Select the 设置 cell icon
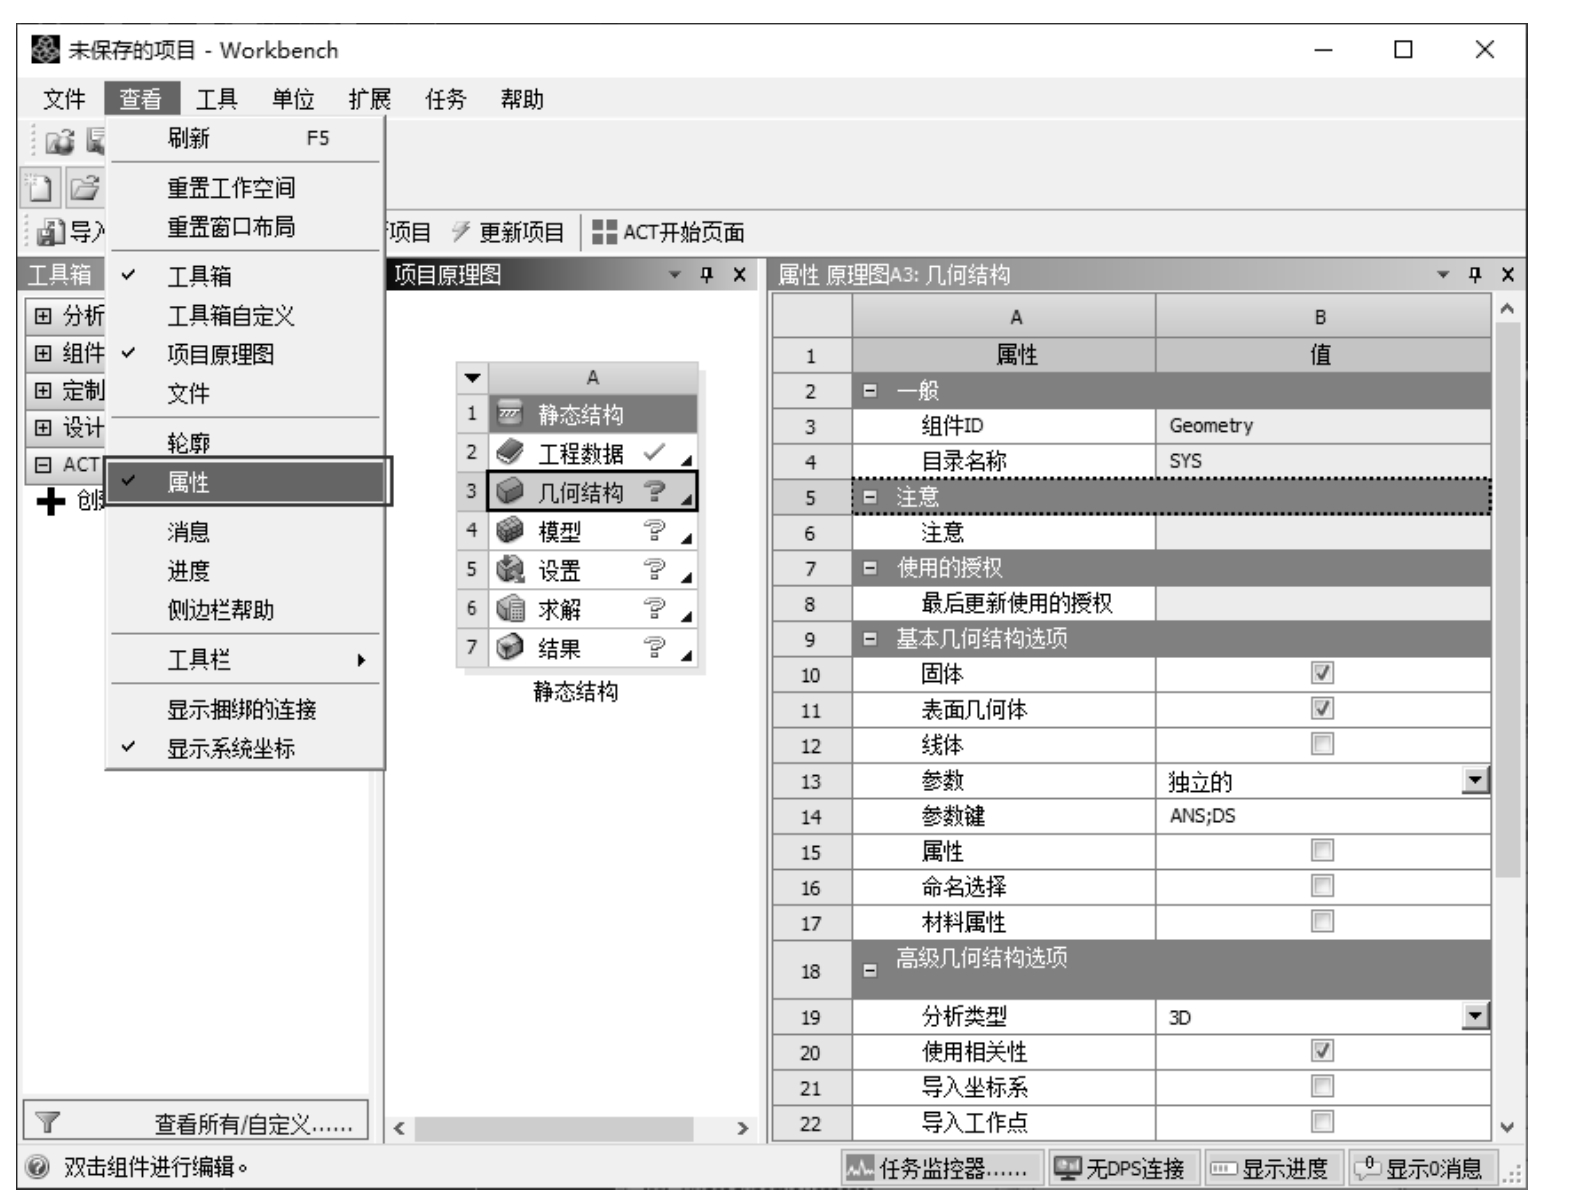 (510, 569)
